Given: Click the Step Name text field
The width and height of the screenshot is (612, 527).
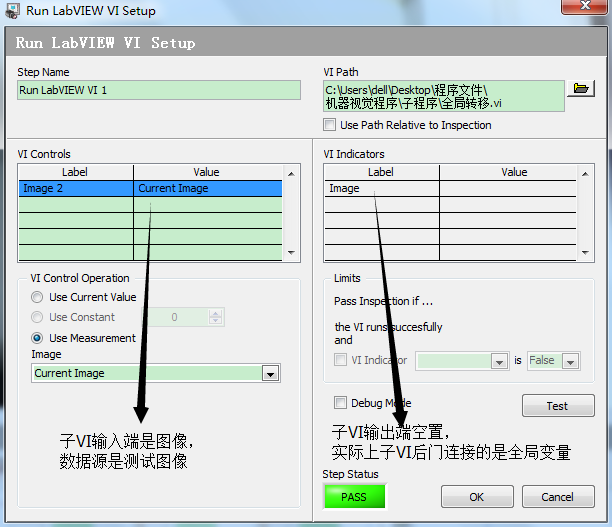Looking at the screenshot, I should 158,90.
